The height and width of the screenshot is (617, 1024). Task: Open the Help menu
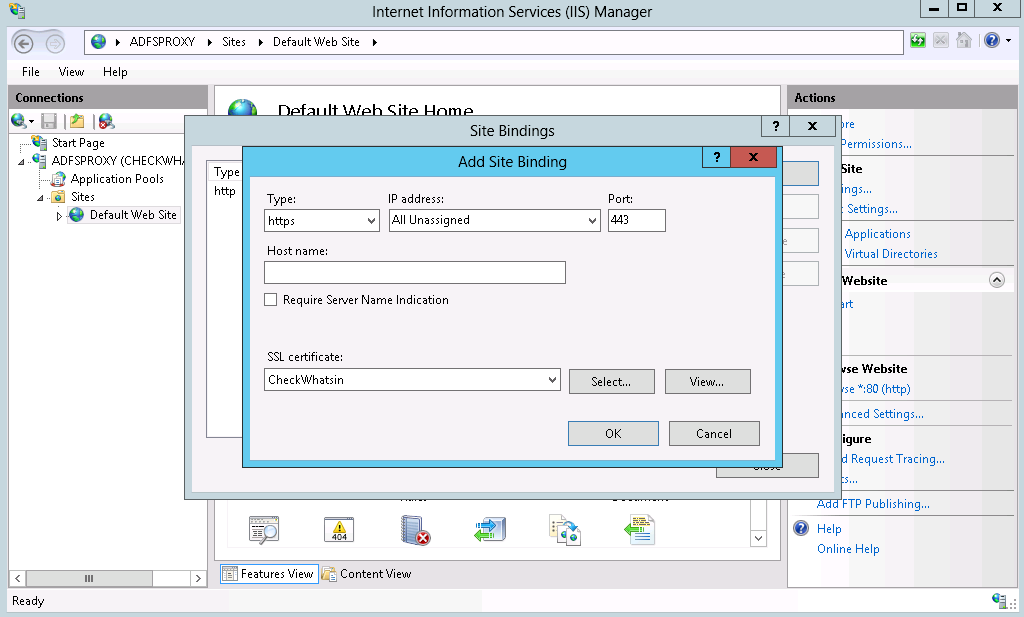coord(115,72)
